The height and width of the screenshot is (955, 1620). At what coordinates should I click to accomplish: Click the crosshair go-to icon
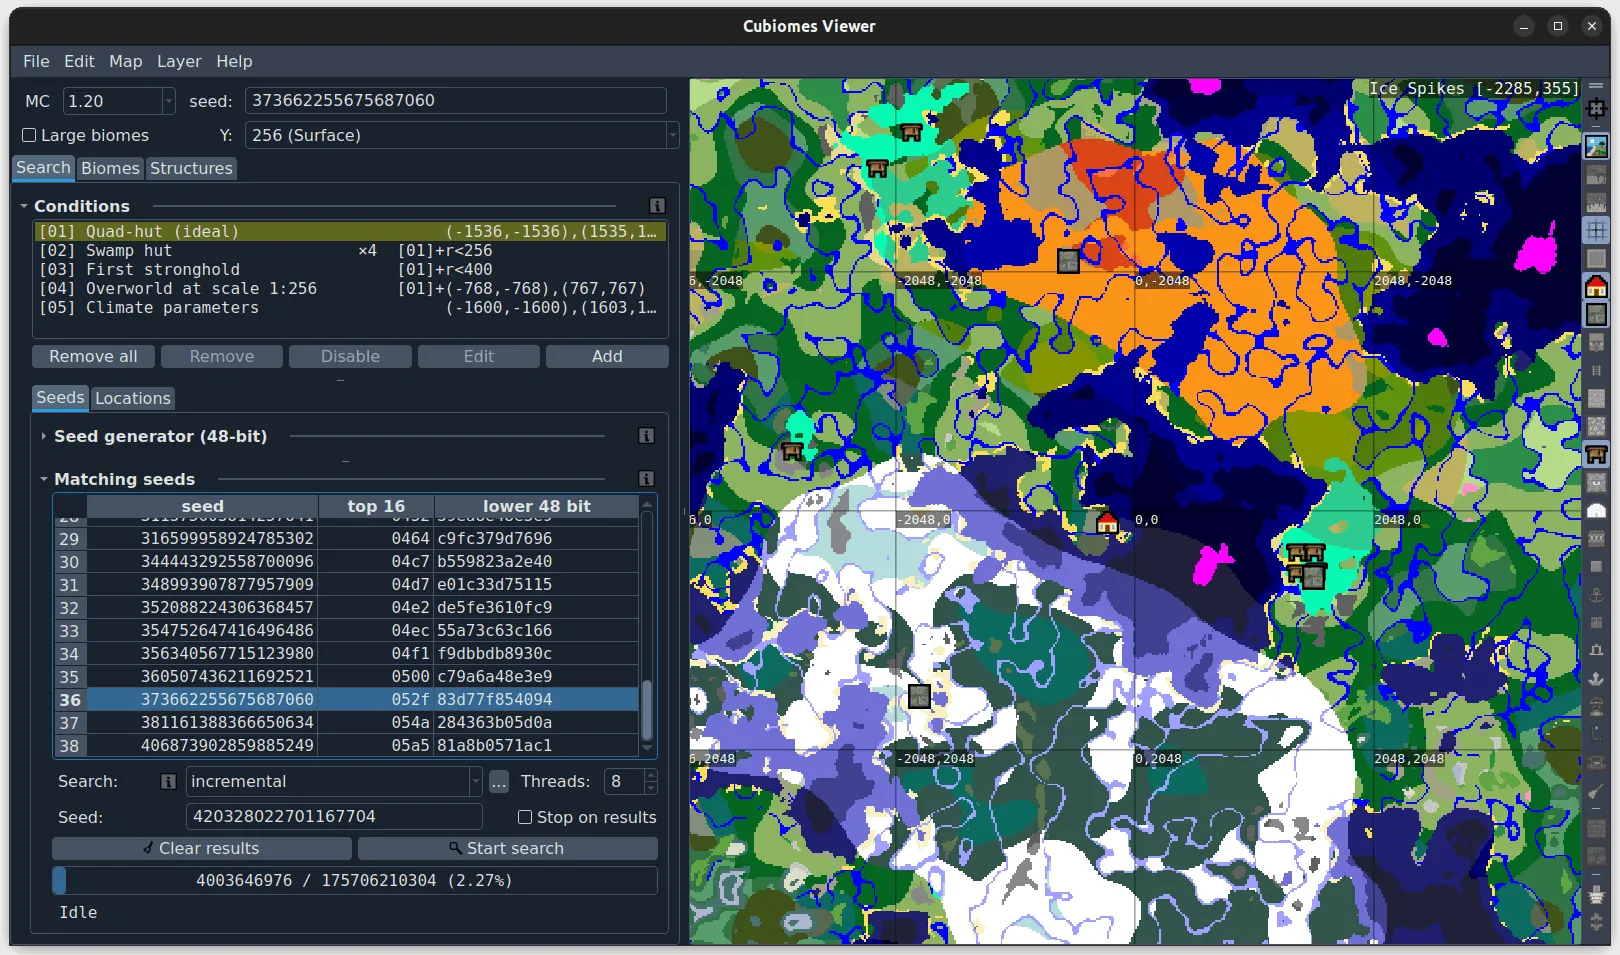(x=1596, y=108)
